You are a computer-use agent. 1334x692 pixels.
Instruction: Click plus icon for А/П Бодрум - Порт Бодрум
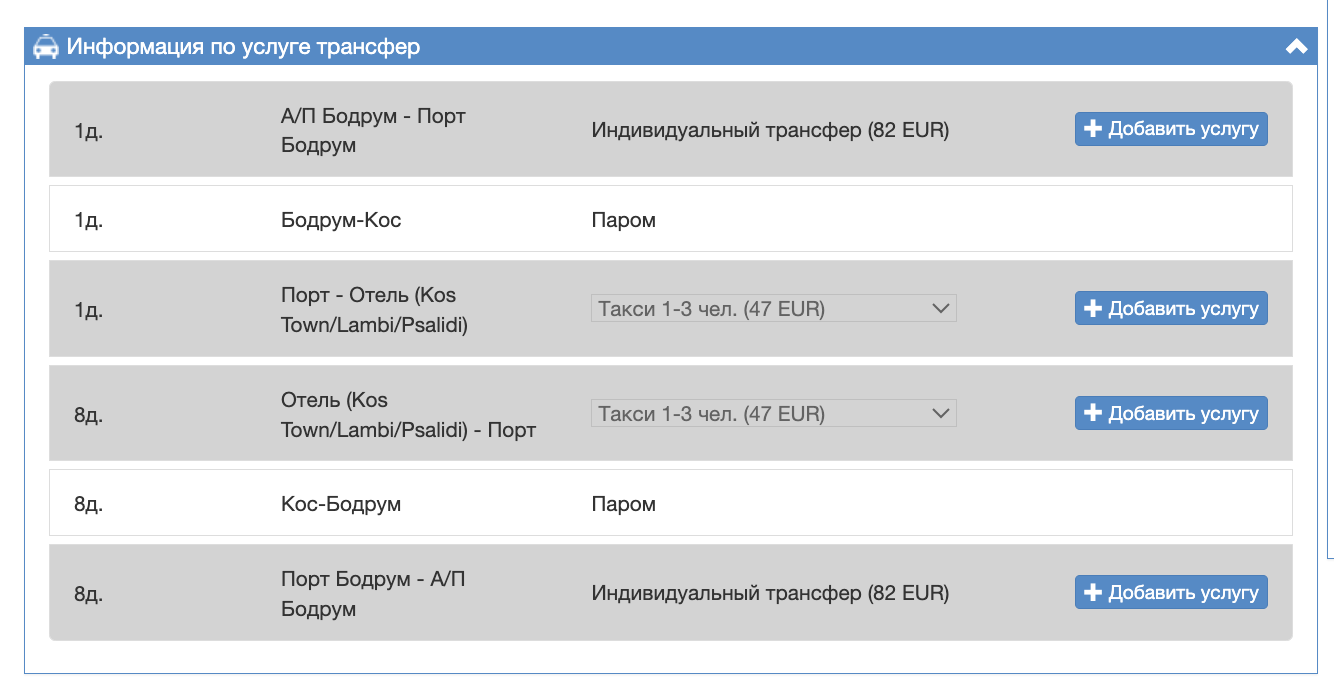click(x=1093, y=129)
